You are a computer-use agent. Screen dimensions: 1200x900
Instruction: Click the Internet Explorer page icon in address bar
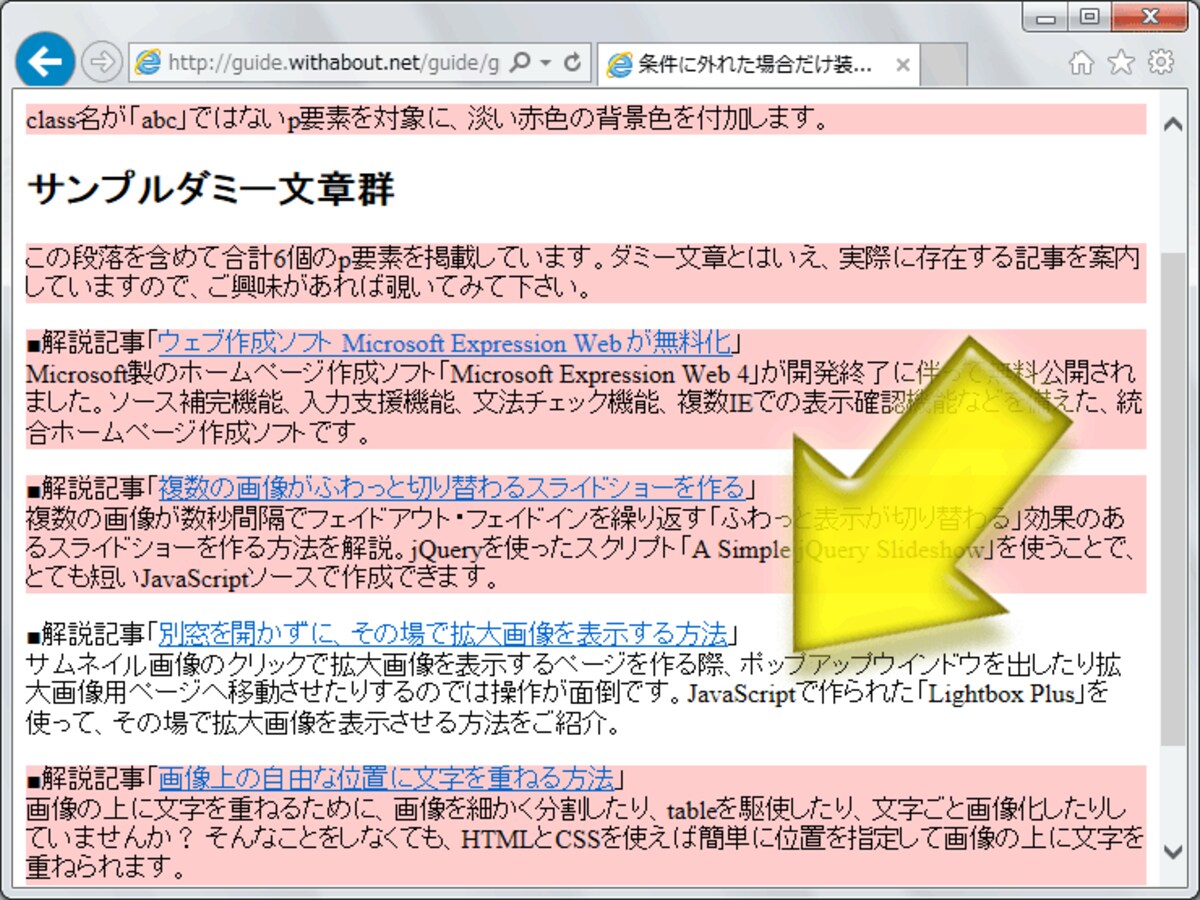148,63
